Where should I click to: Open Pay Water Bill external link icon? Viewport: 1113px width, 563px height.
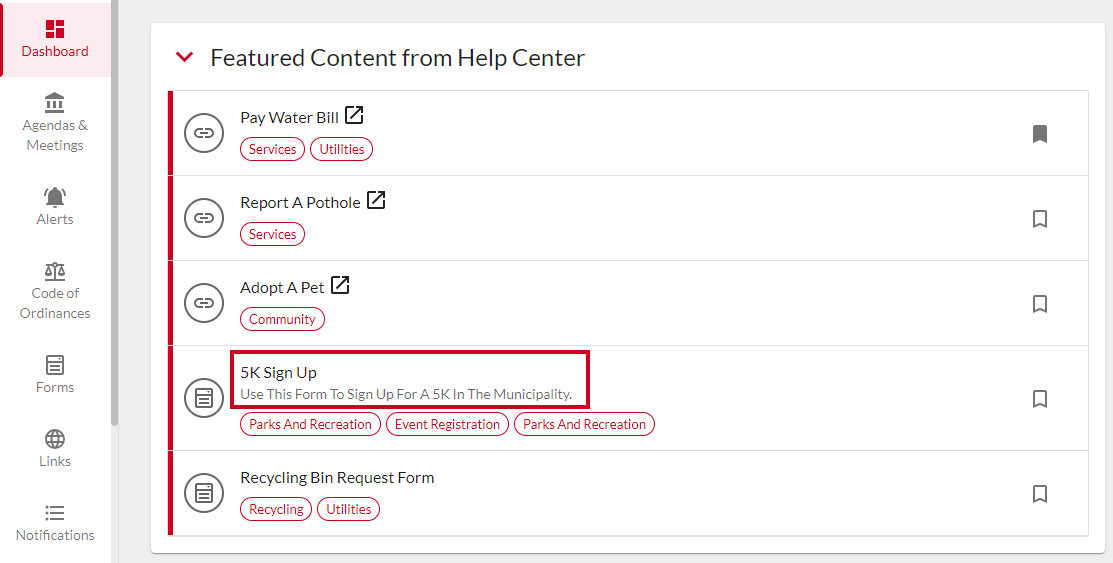click(354, 115)
